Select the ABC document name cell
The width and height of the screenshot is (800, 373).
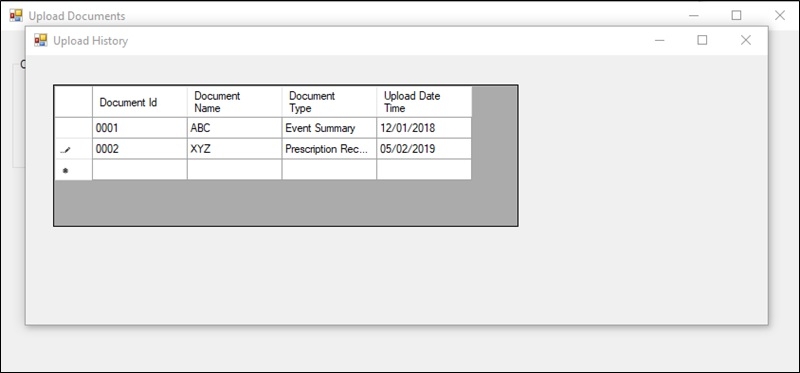(x=235, y=128)
